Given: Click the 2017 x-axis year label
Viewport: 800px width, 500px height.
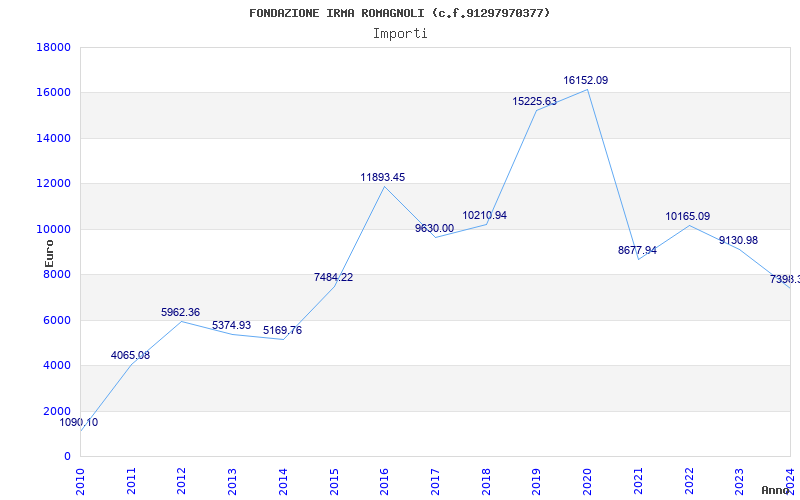Looking at the screenshot, I should point(435,481).
